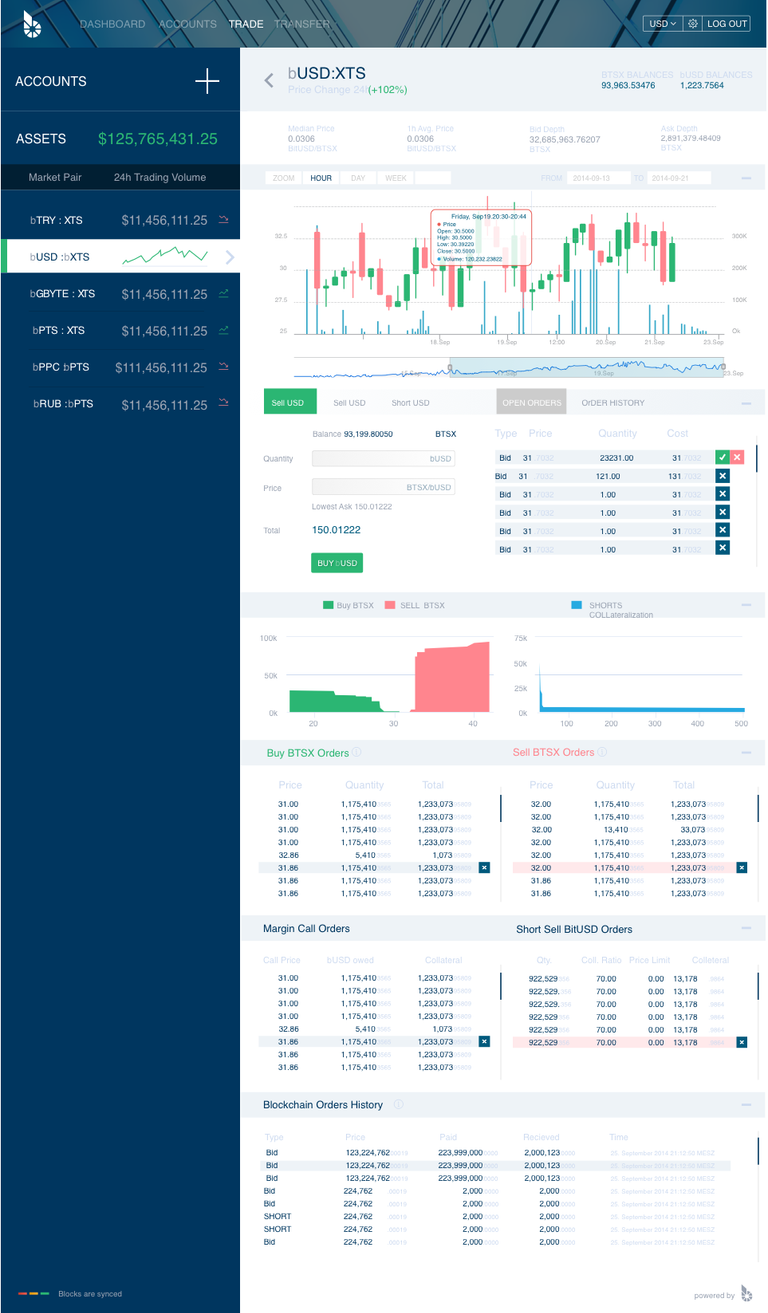Focus the Price BTSX/bUSD input field
768x1313 pixels.
coord(384,487)
